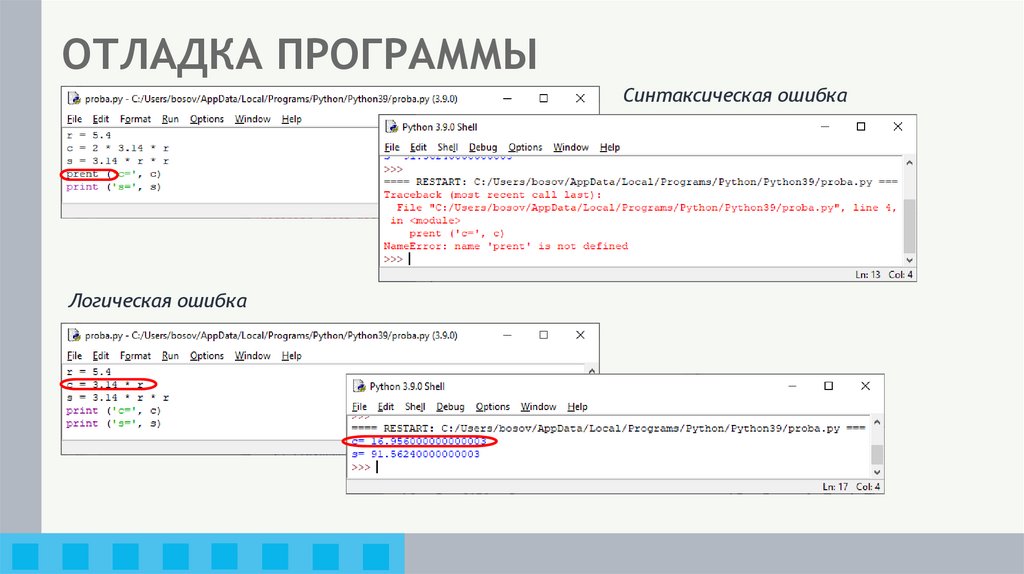
Task: Open Window menu in top proba.py editor
Action: pos(252,119)
